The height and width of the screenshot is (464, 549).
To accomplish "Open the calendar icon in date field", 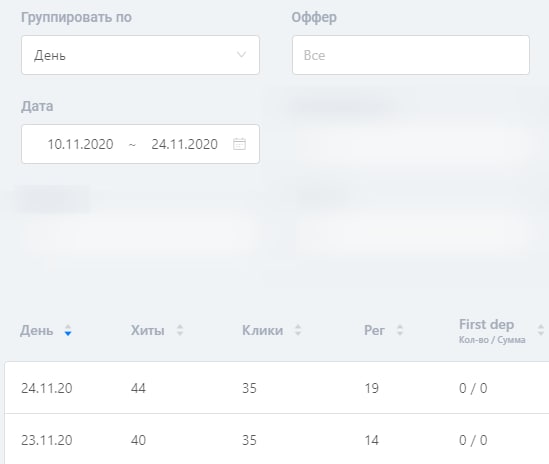I will pos(239,144).
